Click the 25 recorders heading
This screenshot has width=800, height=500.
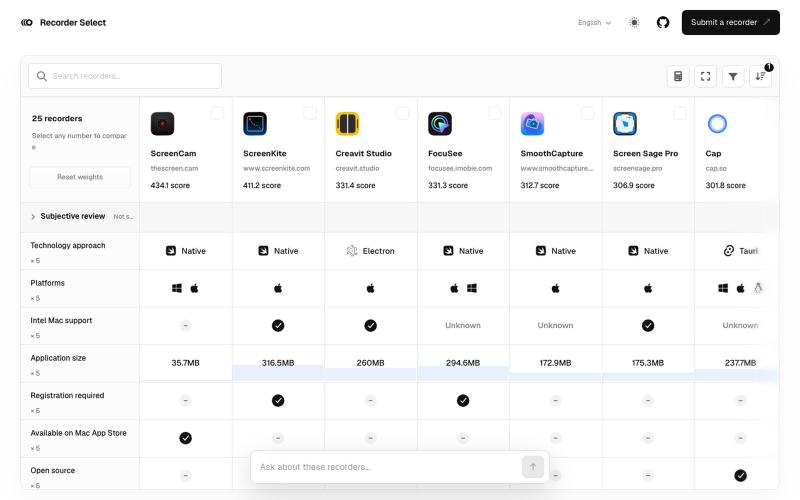57,118
